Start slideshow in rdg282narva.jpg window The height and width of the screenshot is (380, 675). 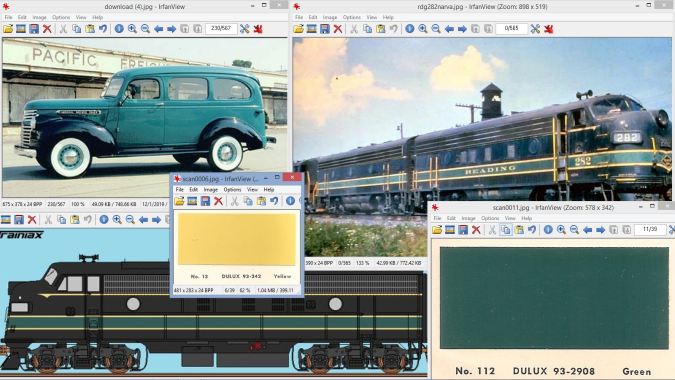[311, 29]
